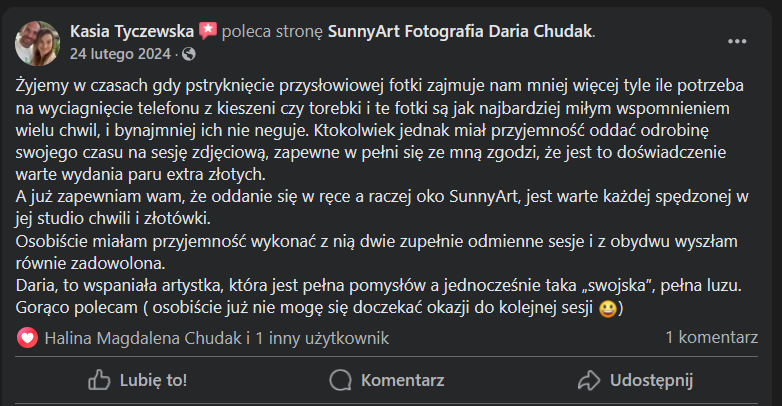Click the thumbs-up Like icon
782x406 pixels.
(x=99, y=380)
